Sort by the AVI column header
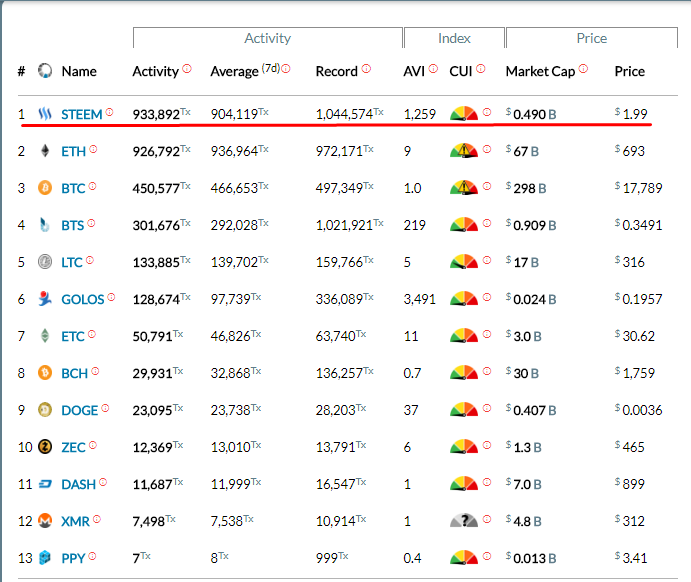 414,71
